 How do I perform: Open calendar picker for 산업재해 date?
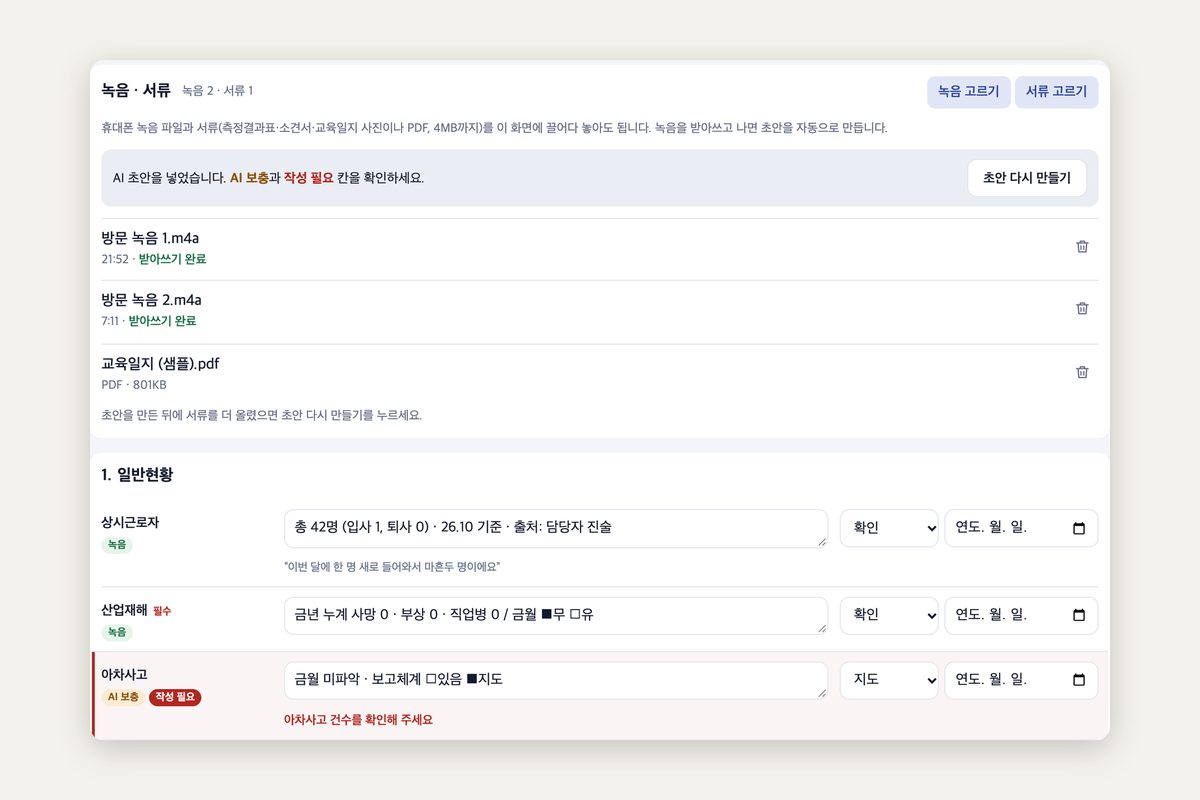tap(1079, 615)
